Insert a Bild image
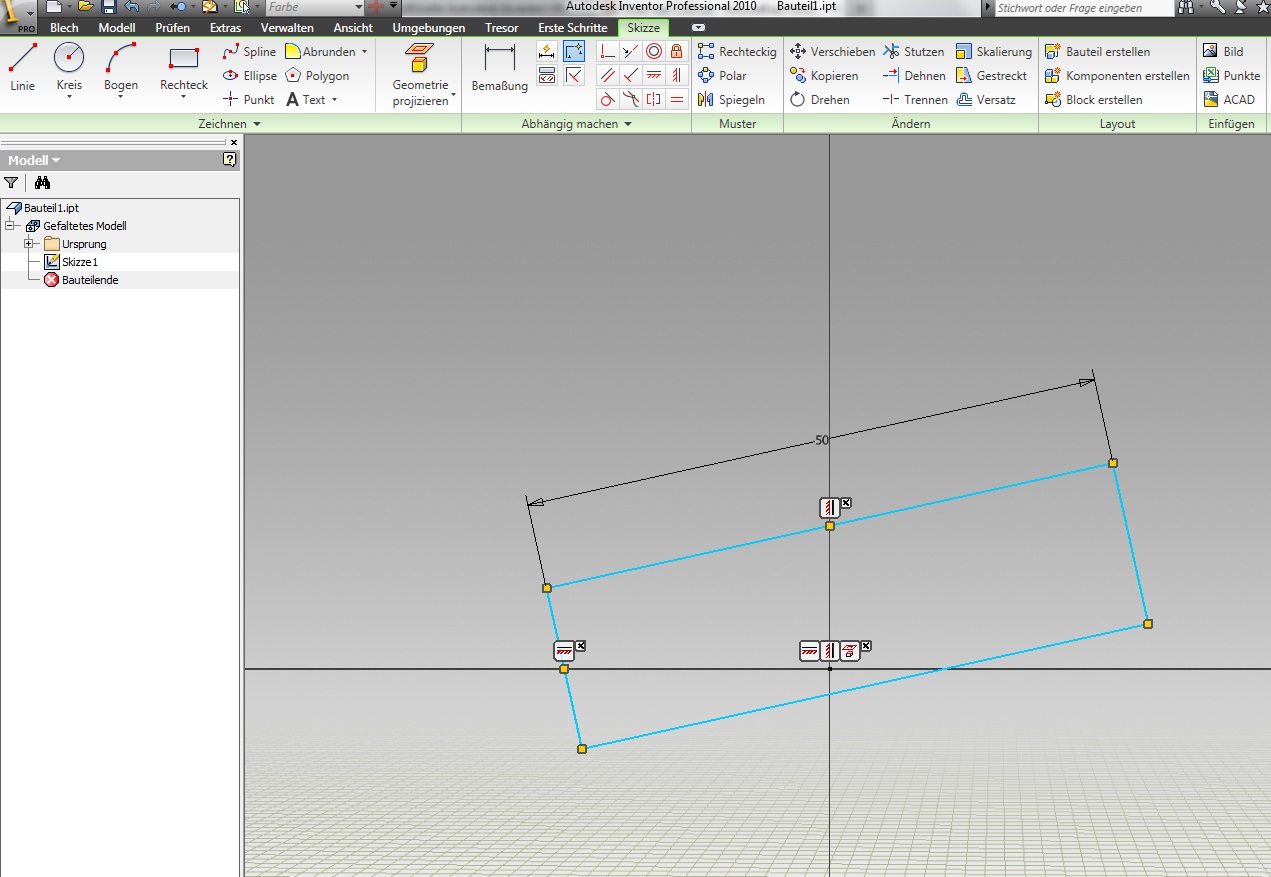 (1222, 52)
